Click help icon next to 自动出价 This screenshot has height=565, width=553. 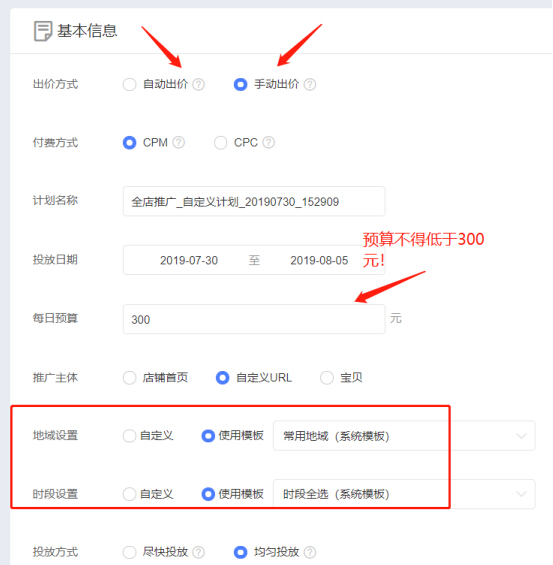pos(199,85)
